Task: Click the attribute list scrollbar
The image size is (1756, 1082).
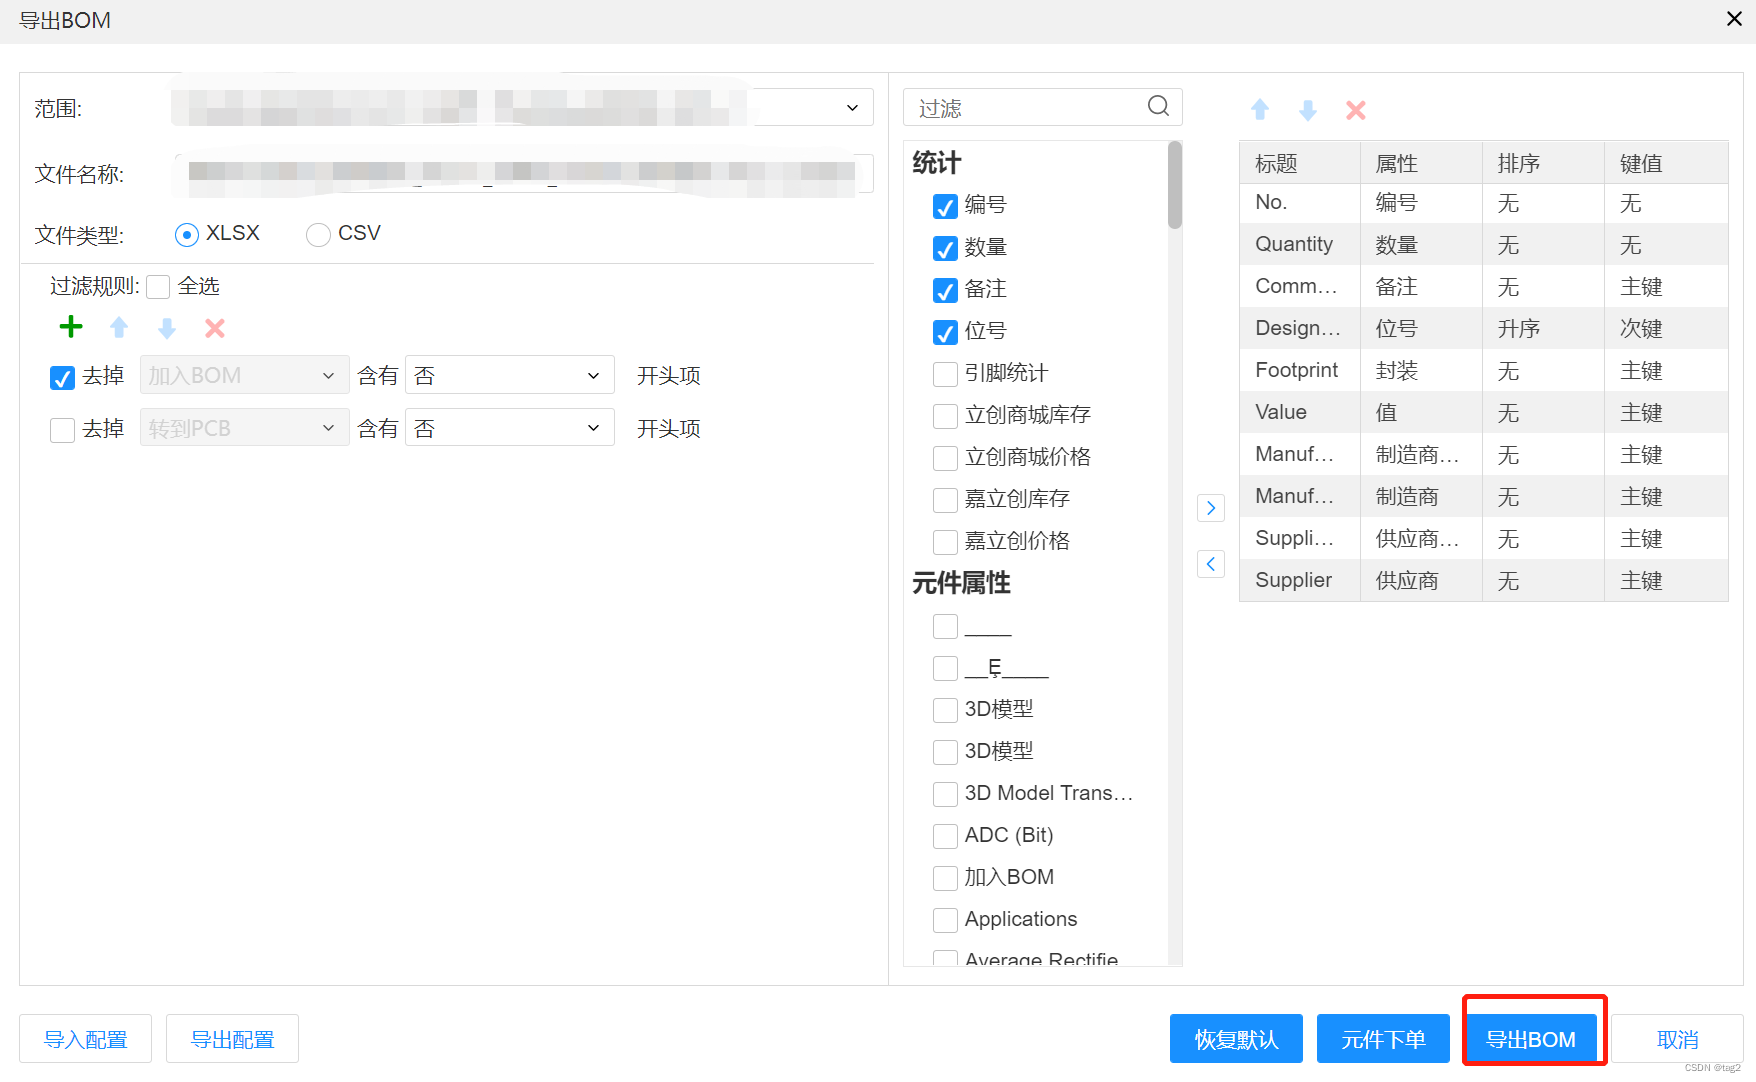Action: pyautogui.click(x=1175, y=185)
